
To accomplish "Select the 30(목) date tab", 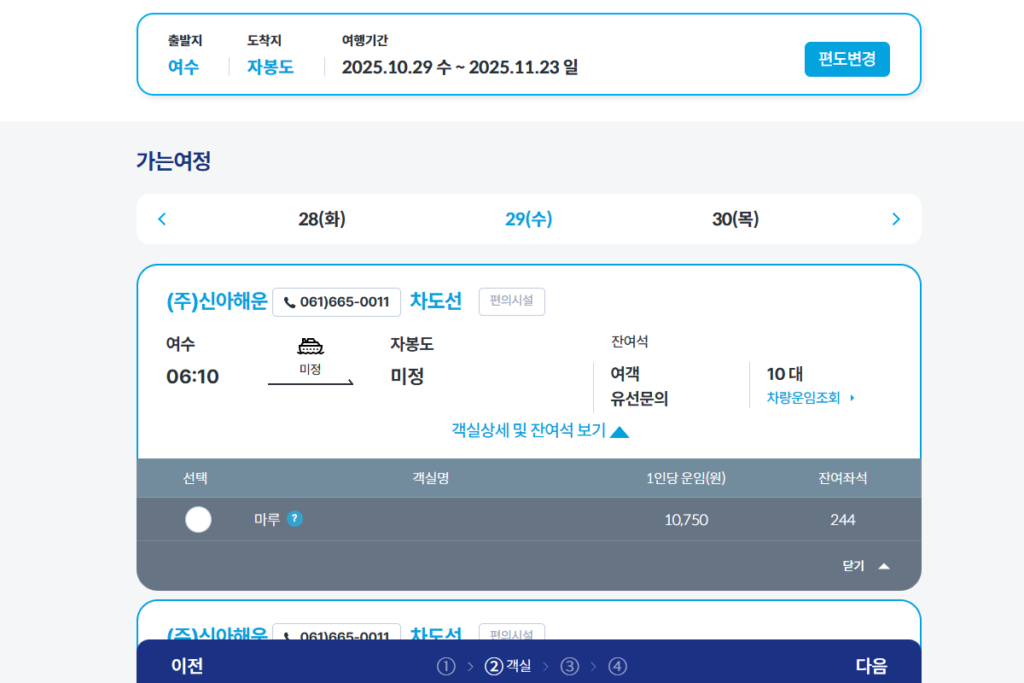I will (735, 219).
